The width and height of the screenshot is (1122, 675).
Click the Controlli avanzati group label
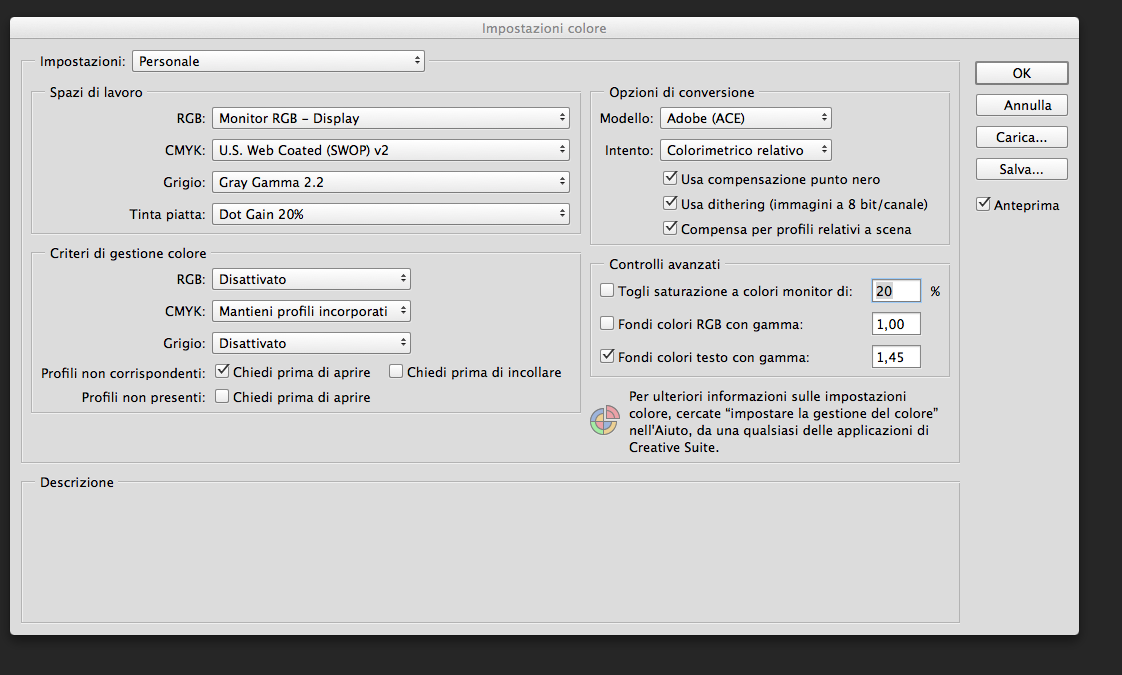click(x=665, y=264)
